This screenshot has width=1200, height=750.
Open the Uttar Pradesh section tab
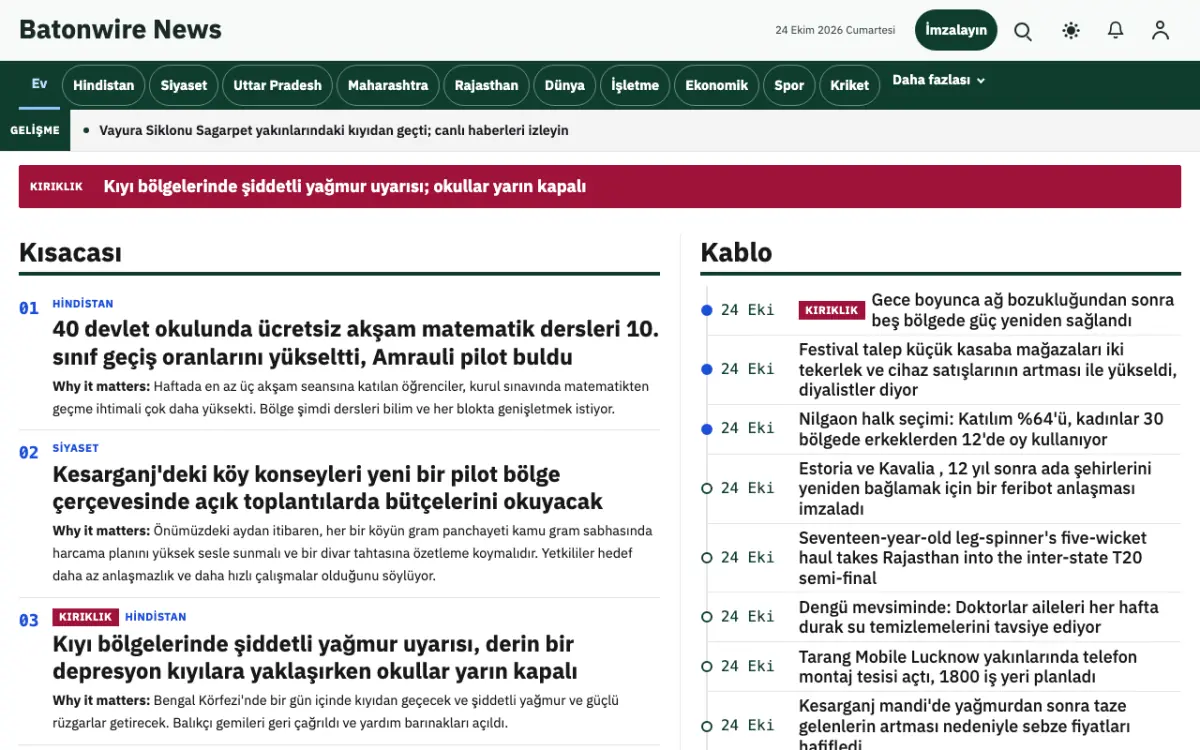[278, 85]
